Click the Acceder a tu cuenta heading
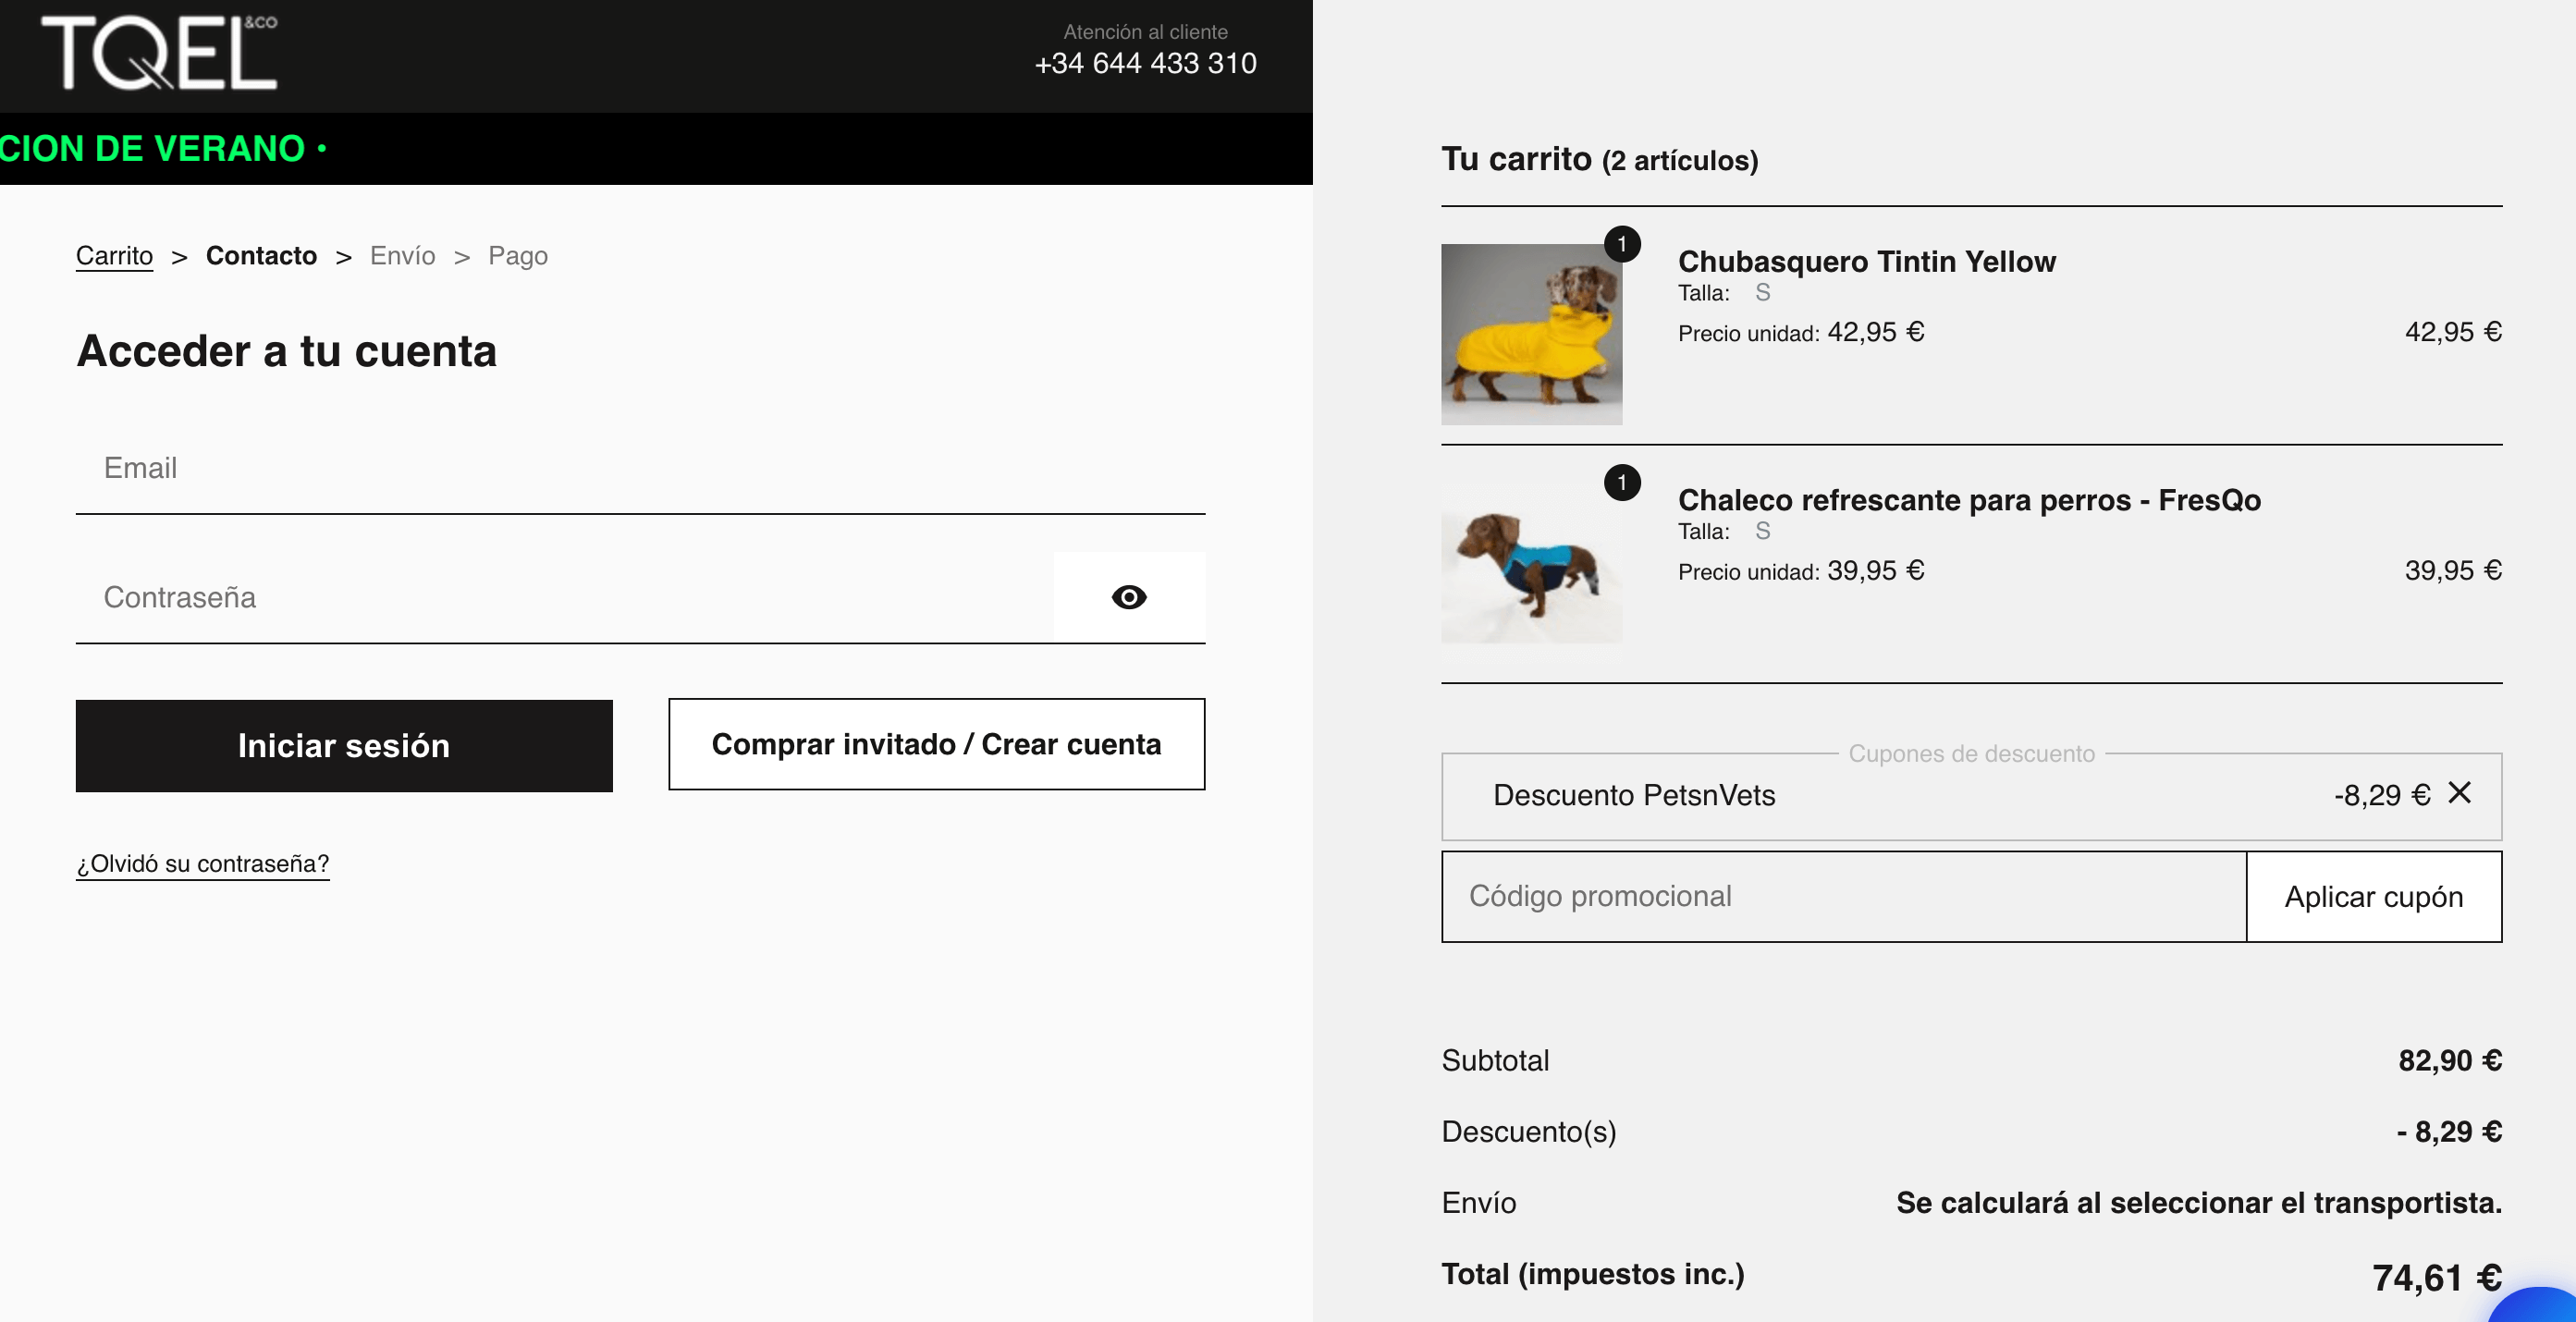 coord(286,351)
